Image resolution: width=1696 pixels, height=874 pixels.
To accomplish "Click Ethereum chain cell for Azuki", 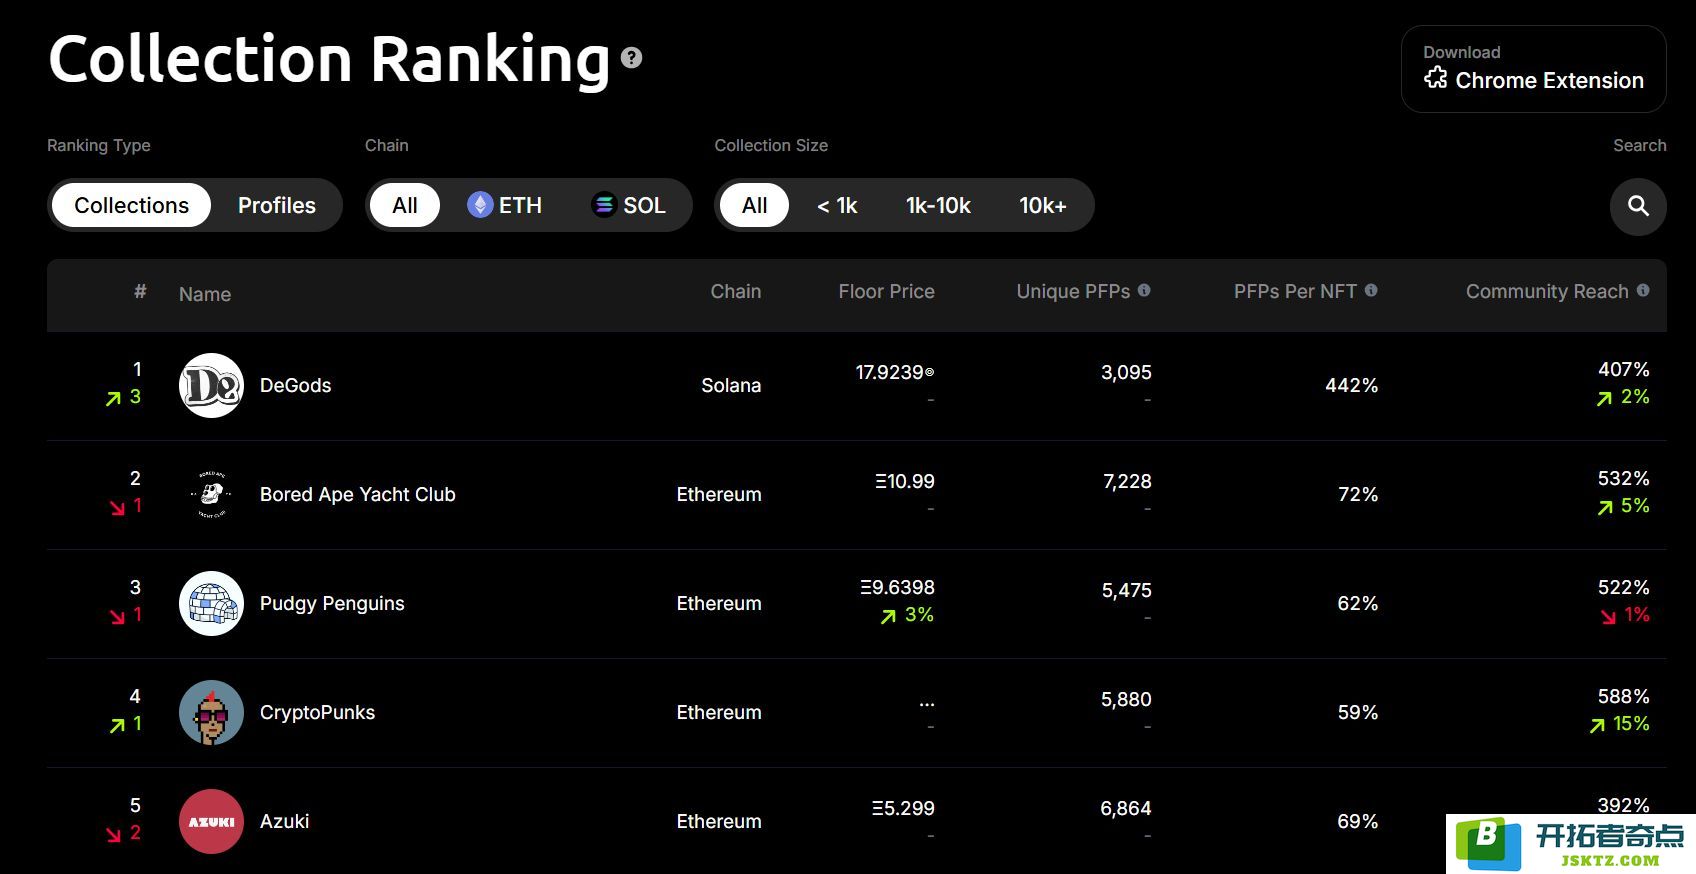I will 719,821.
